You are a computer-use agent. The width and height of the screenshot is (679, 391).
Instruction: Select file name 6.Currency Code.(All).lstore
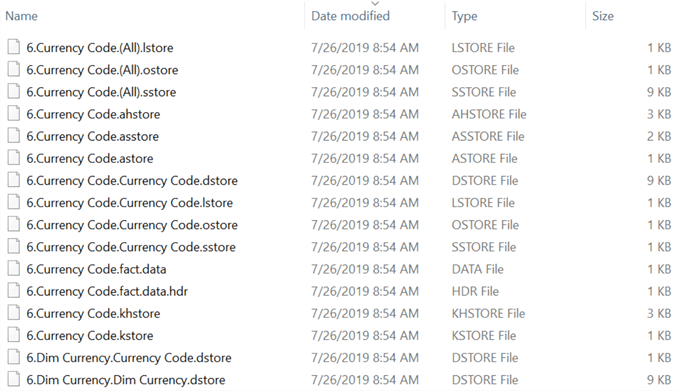click(x=100, y=48)
